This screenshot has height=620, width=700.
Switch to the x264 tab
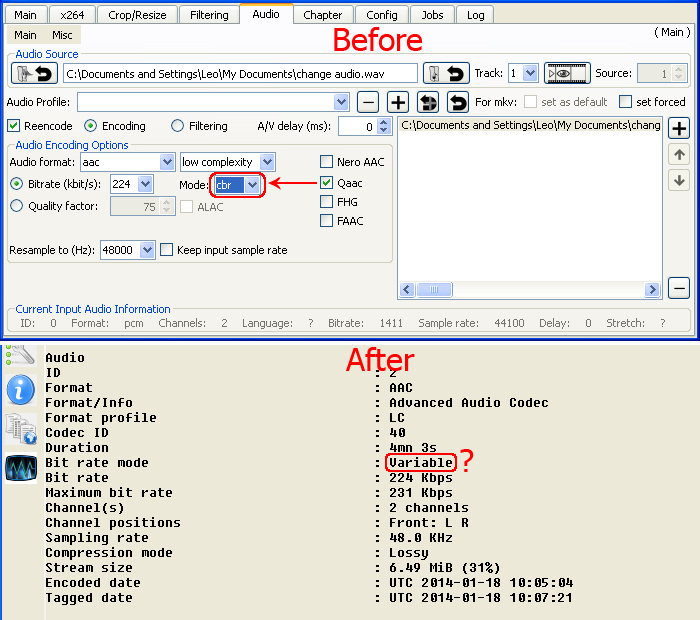pyautogui.click(x=72, y=15)
